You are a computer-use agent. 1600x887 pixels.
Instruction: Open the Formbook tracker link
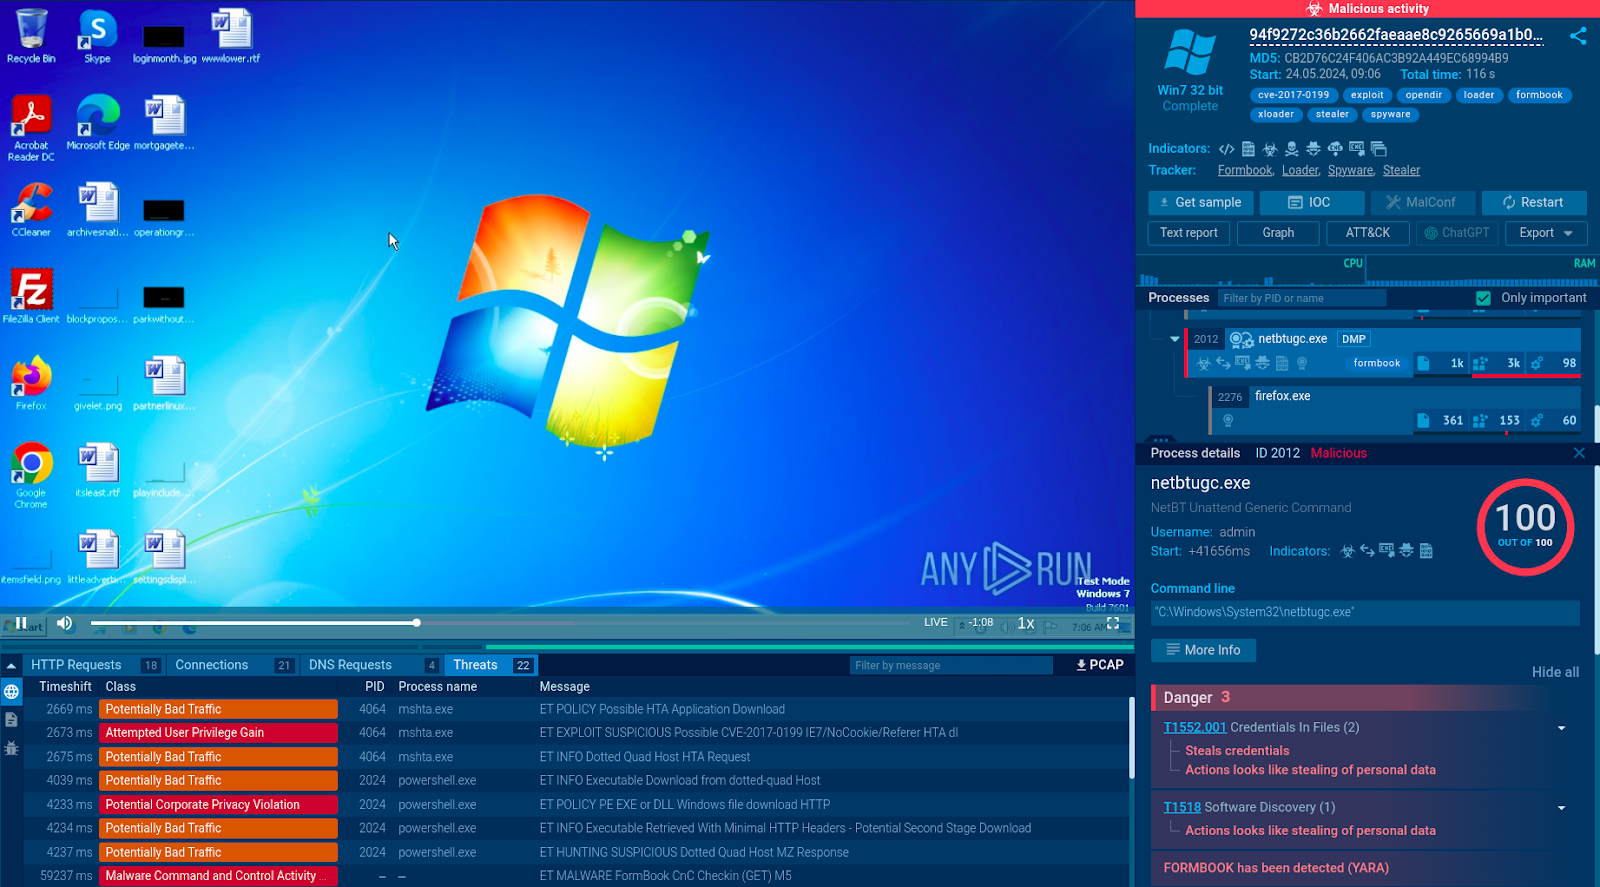[1245, 170]
